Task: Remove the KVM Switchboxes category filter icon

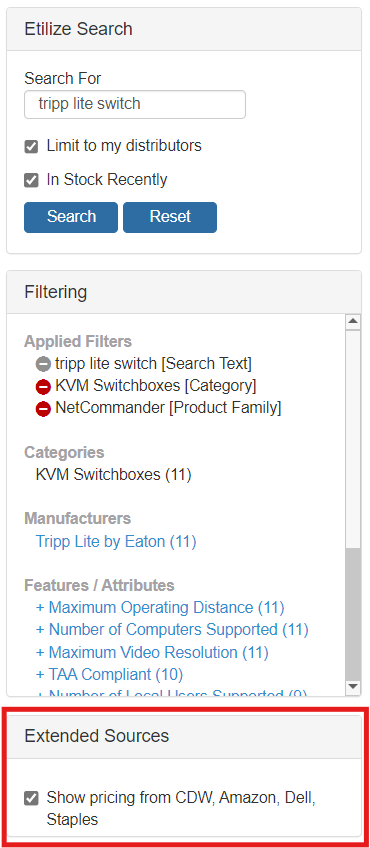Action: tap(43, 387)
